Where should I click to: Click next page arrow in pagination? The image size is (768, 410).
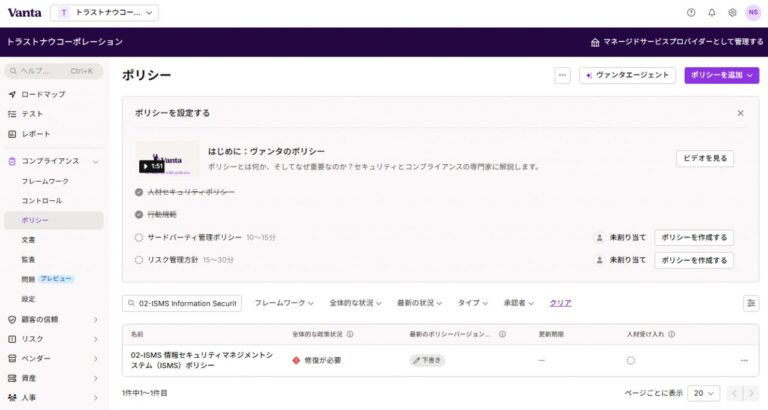point(751,393)
